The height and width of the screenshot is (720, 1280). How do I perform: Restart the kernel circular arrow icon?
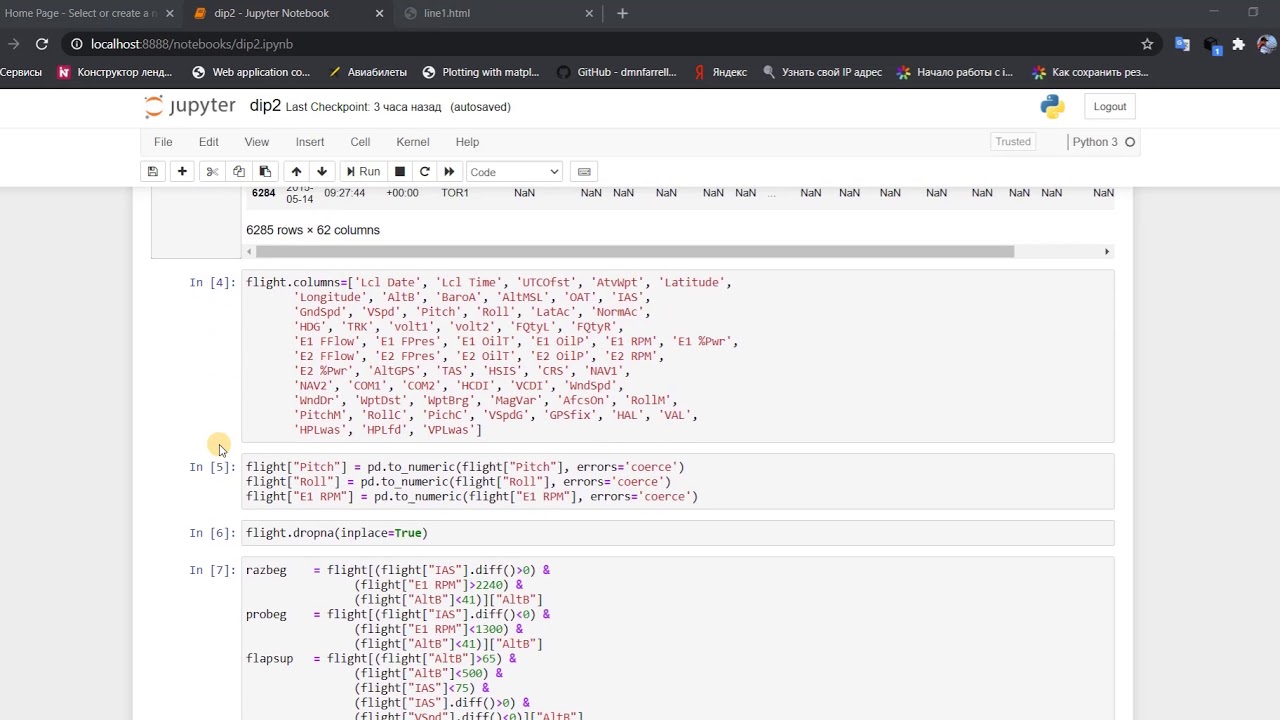click(425, 172)
